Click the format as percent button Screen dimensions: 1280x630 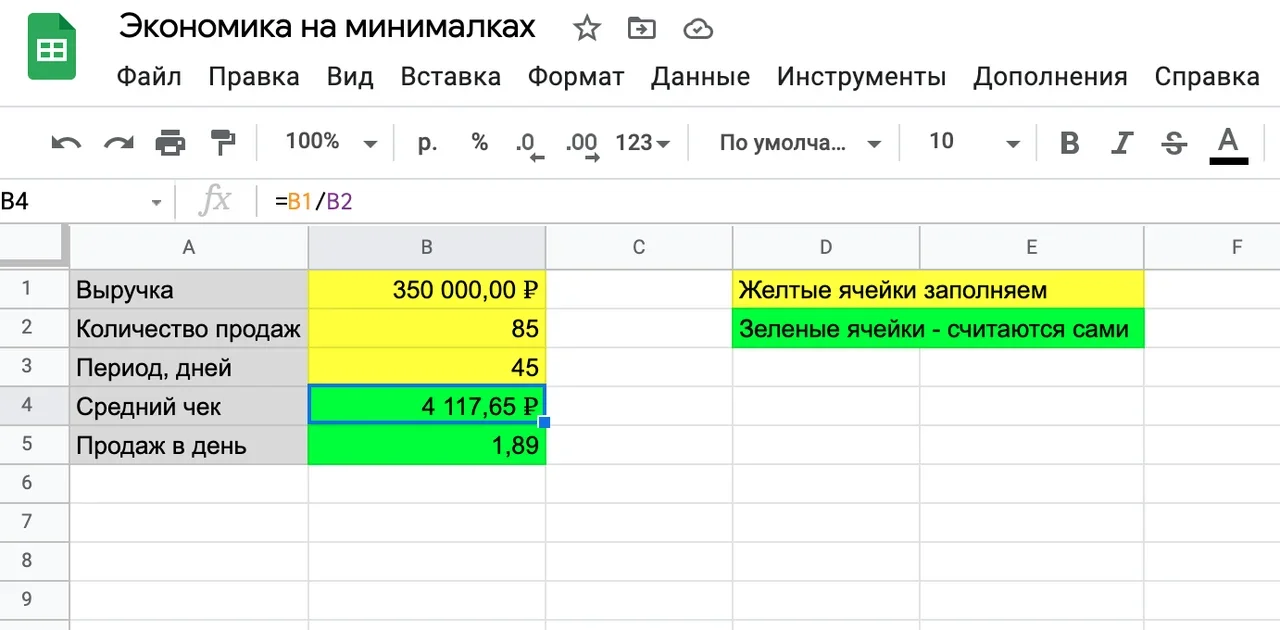click(480, 142)
